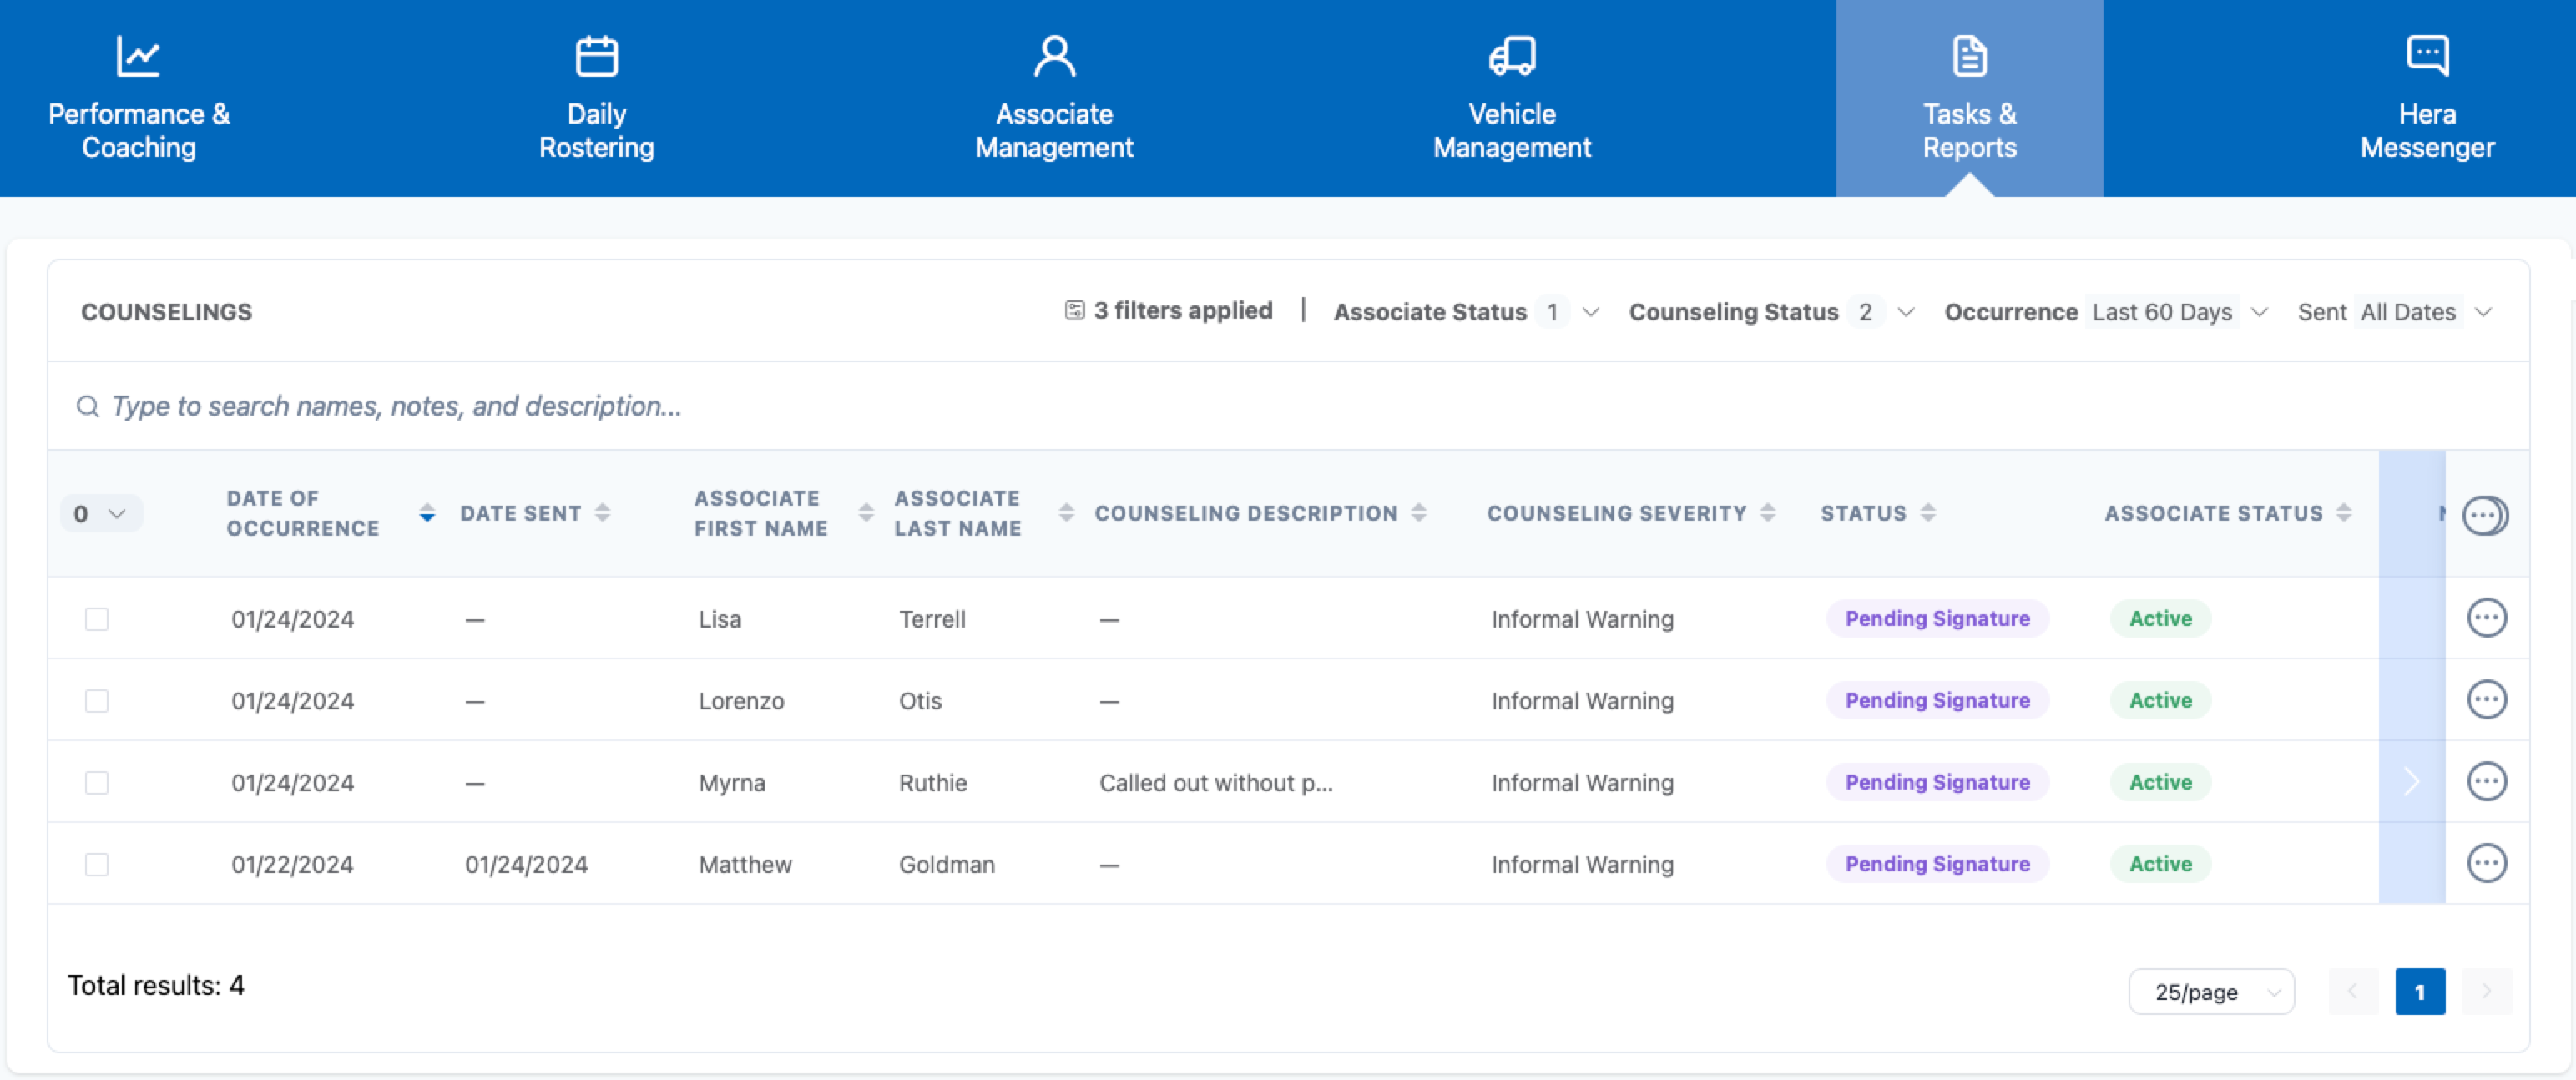Open row actions menu for Lisa Terrell

coord(2485,618)
